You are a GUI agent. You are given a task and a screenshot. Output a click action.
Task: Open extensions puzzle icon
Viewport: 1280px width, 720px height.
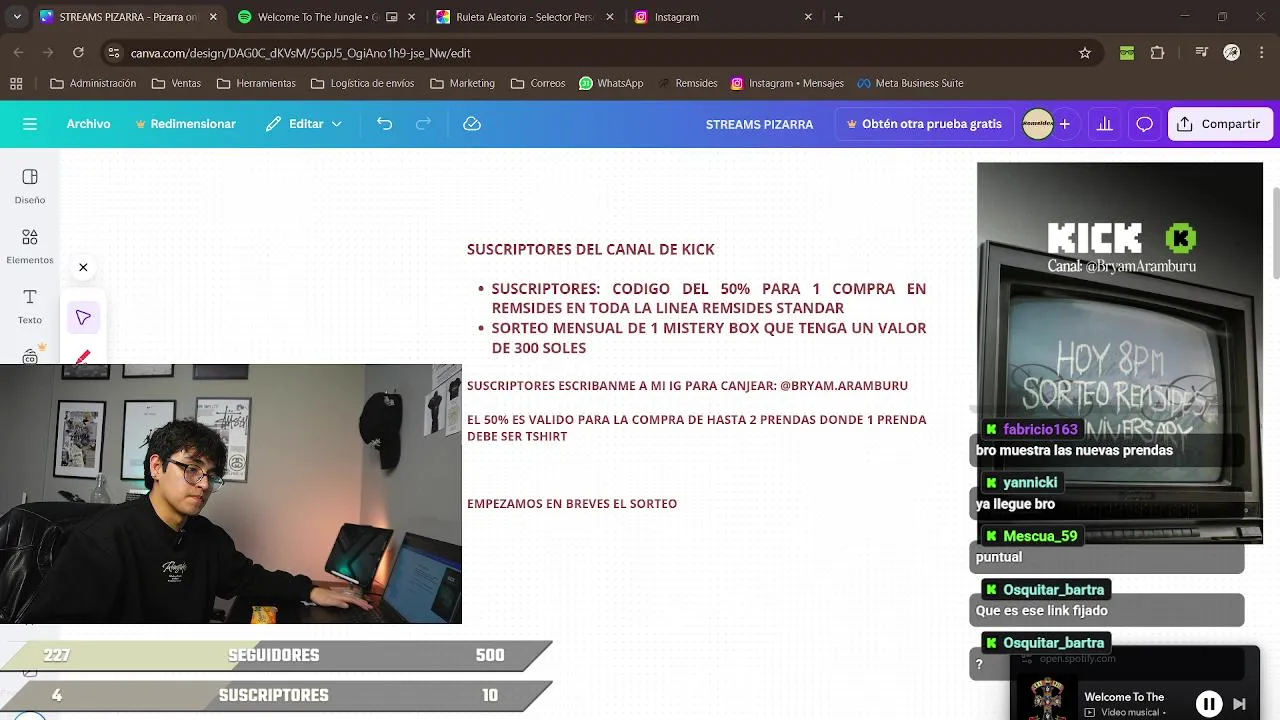coord(1158,53)
